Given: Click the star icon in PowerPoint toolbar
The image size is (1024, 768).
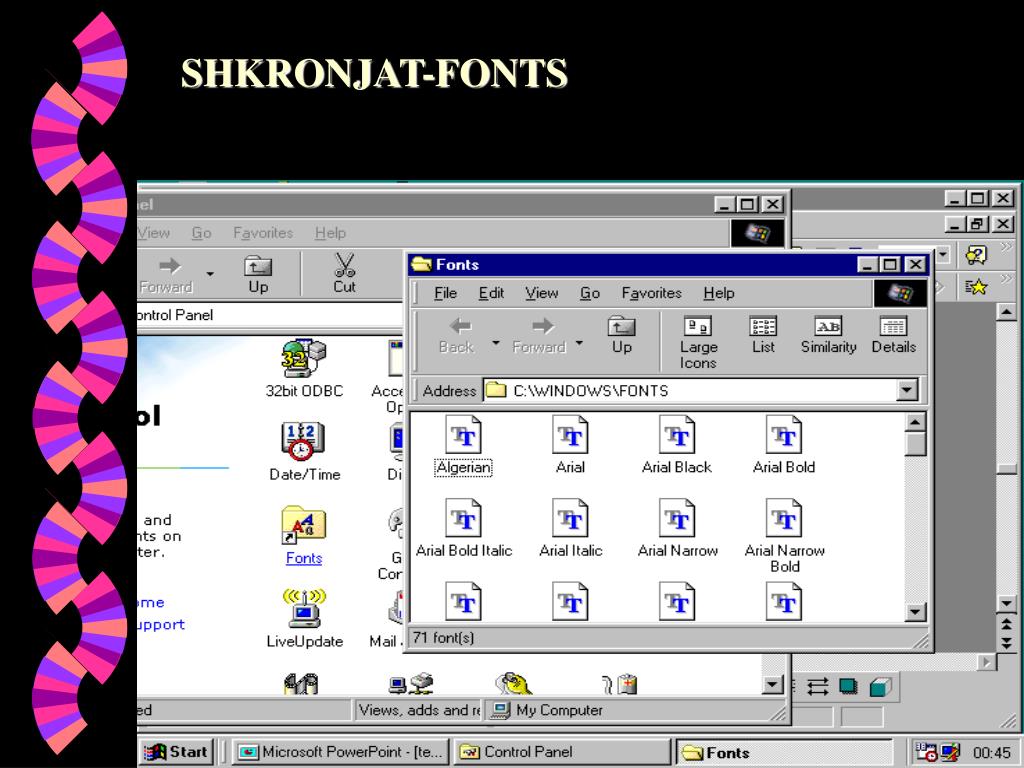Looking at the screenshot, I should click(x=976, y=286).
